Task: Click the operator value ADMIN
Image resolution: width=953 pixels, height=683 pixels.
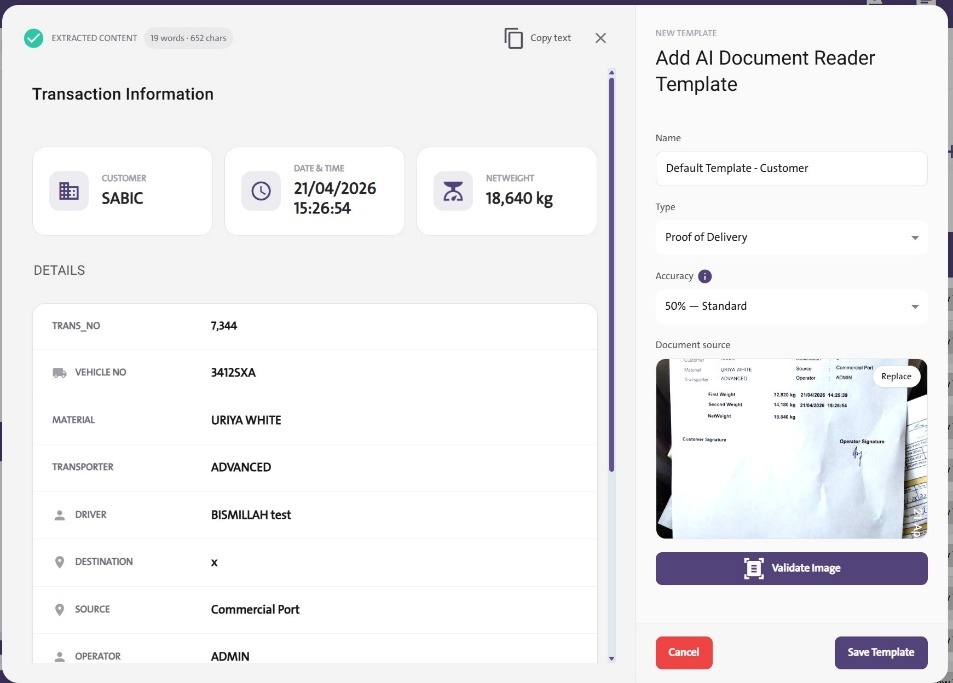Action: (230, 657)
